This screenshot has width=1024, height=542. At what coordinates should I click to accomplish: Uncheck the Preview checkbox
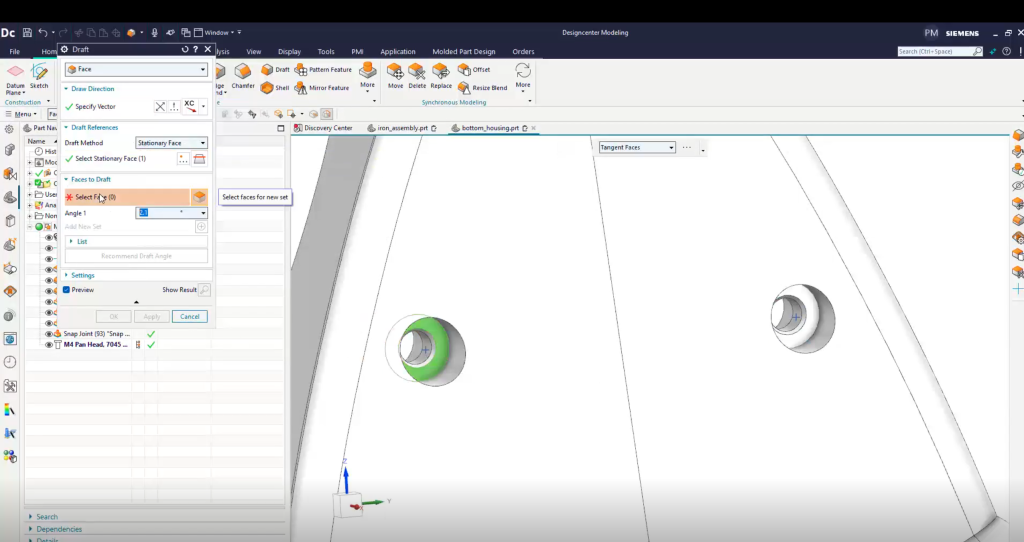[x=67, y=290]
